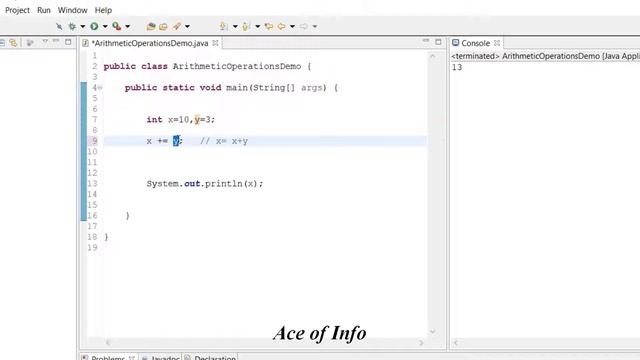640x360 pixels.
Task: Click the editor vertical scrollbar up arrow
Action: [x=433, y=56]
